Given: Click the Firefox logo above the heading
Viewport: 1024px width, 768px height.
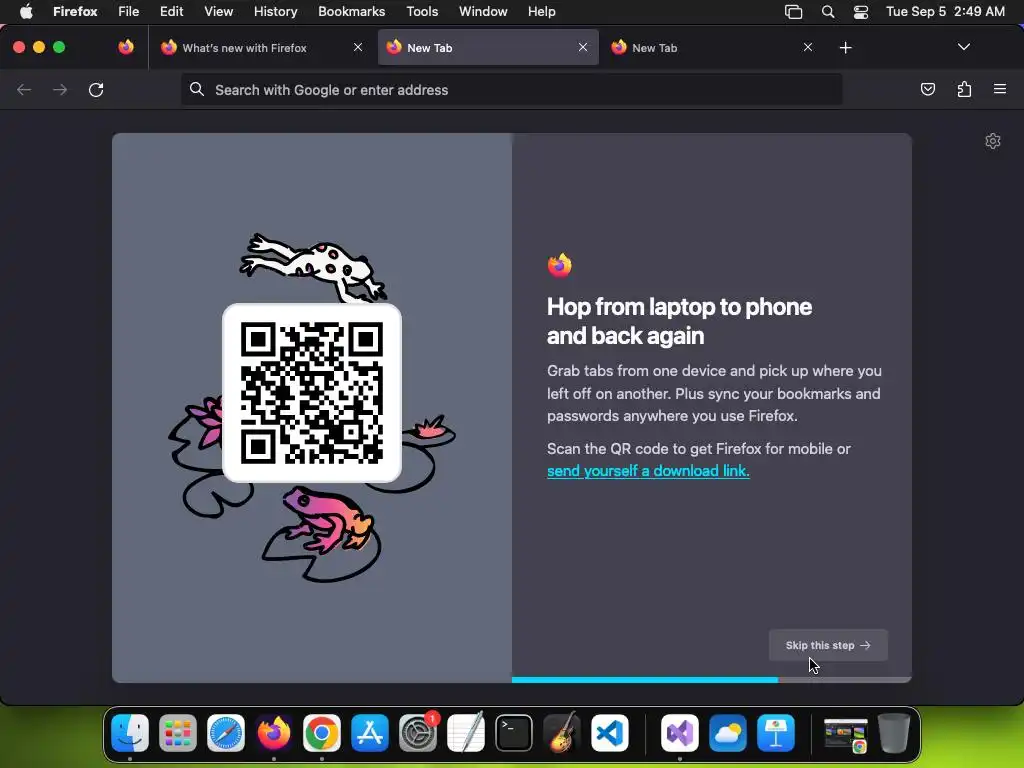Looking at the screenshot, I should (x=560, y=265).
